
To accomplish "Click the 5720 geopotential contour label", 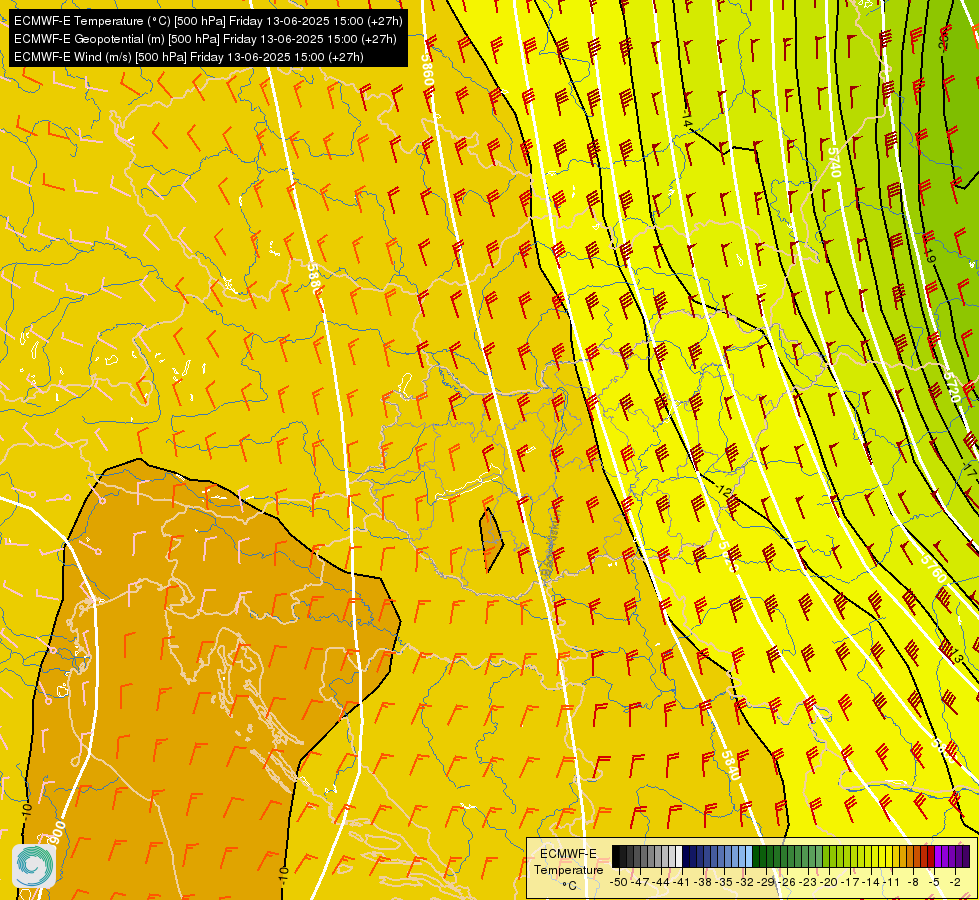I will (951, 387).
